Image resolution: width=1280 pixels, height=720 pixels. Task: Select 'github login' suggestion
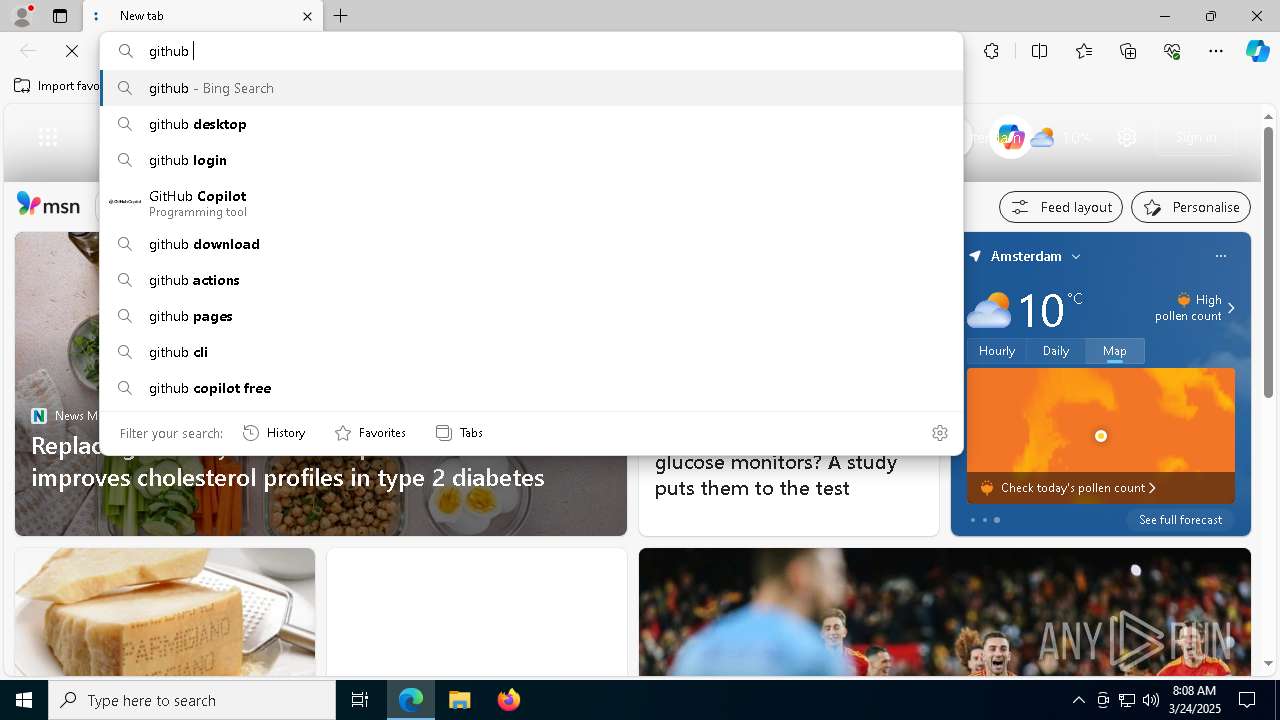click(x=532, y=160)
